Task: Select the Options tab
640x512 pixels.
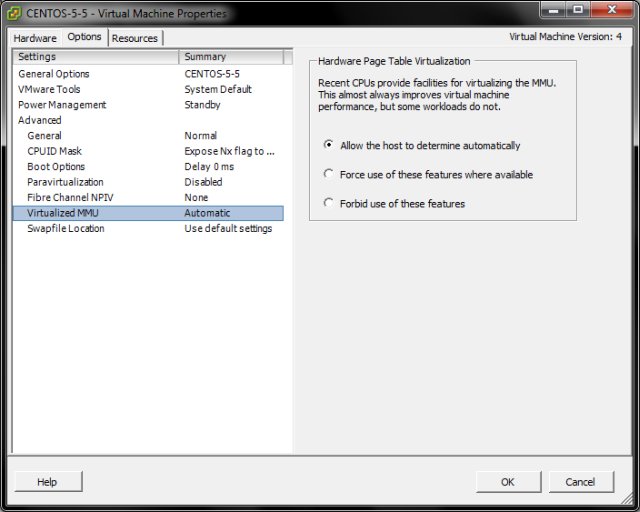Action: (x=84, y=37)
